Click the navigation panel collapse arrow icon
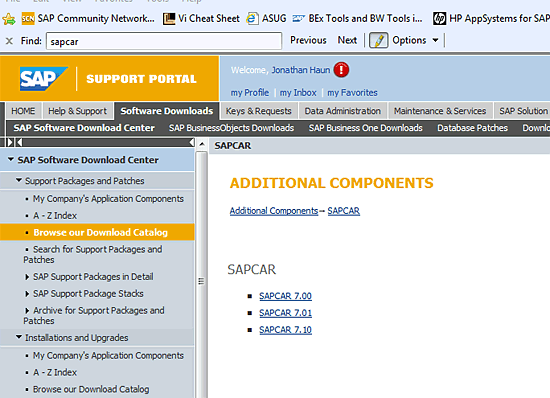The width and height of the screenshot is (550, 398). 19,142
